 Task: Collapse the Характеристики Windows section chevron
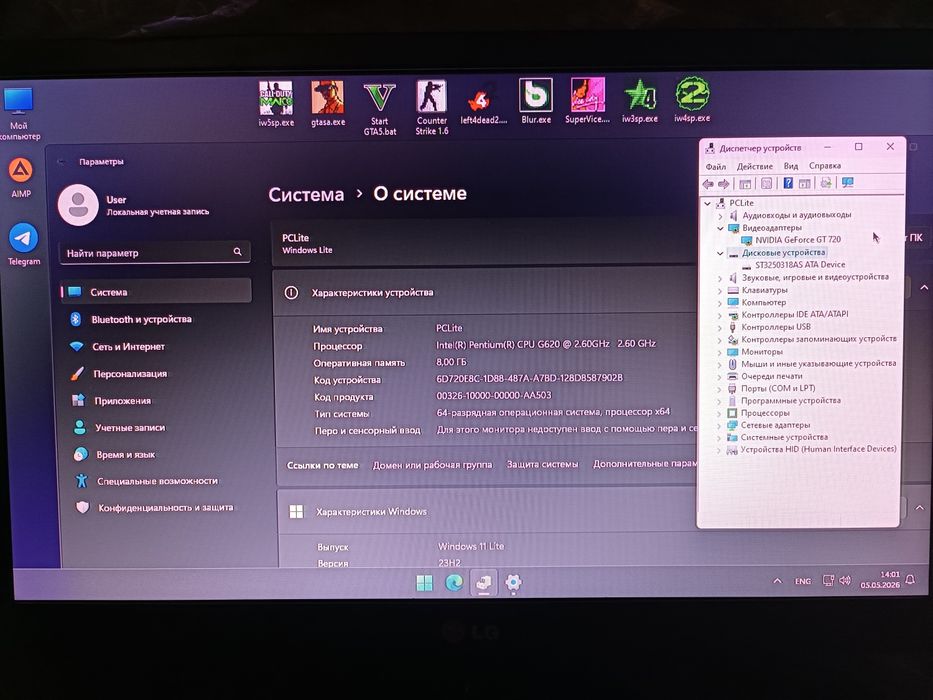pos(919,508)
